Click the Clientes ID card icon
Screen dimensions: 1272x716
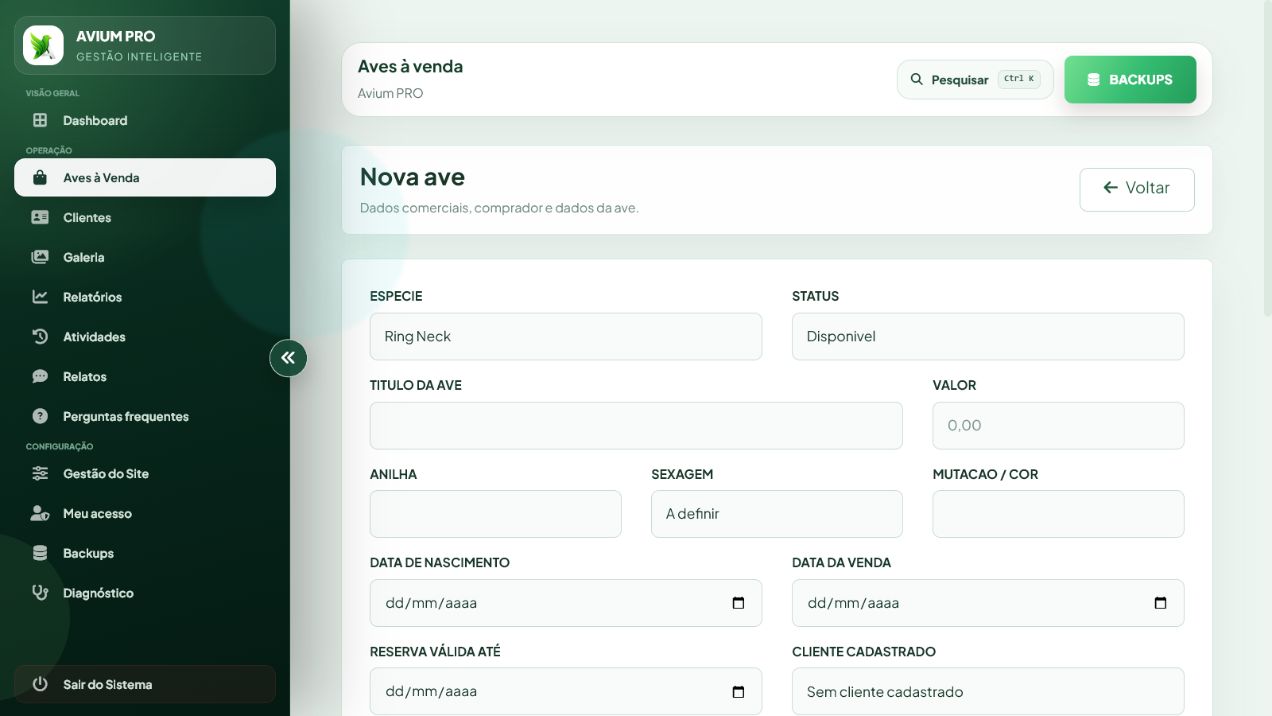40,217
